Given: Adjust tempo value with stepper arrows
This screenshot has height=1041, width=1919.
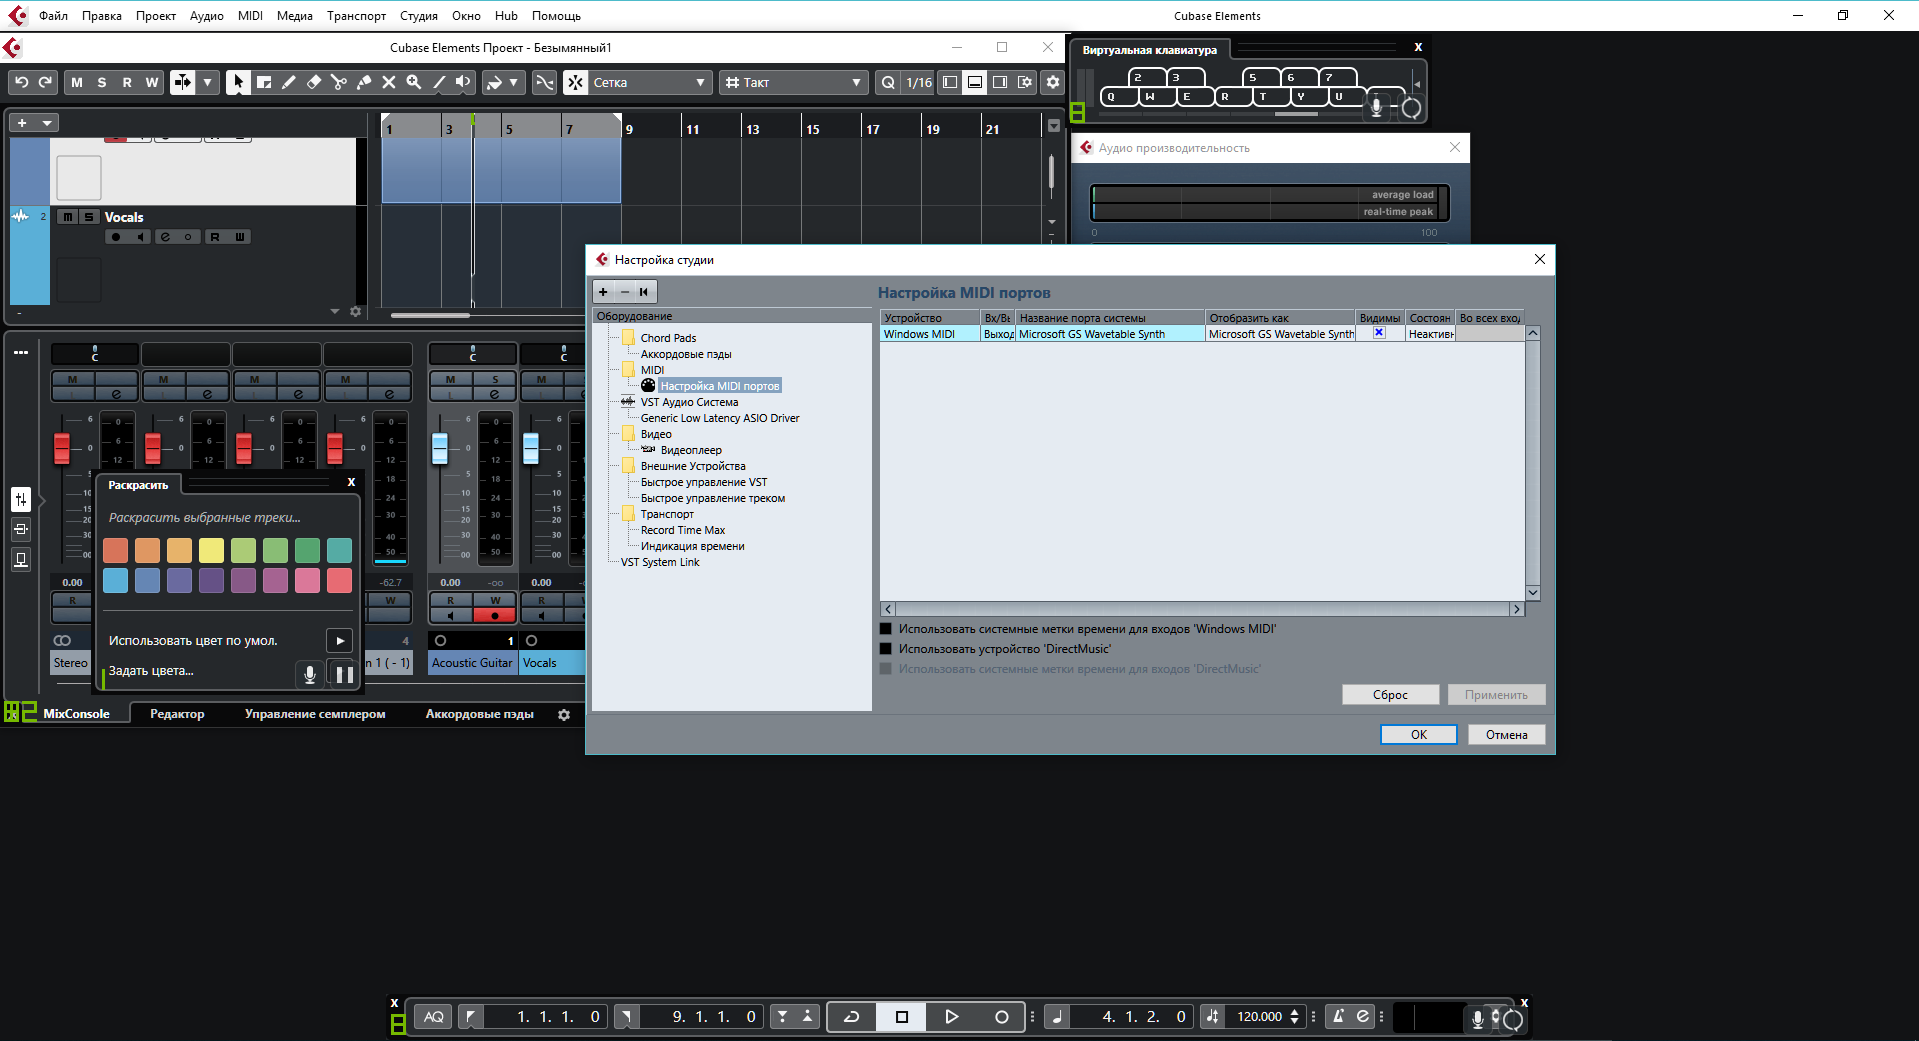Looking at the screenshot, I should click(1294, 1017).
